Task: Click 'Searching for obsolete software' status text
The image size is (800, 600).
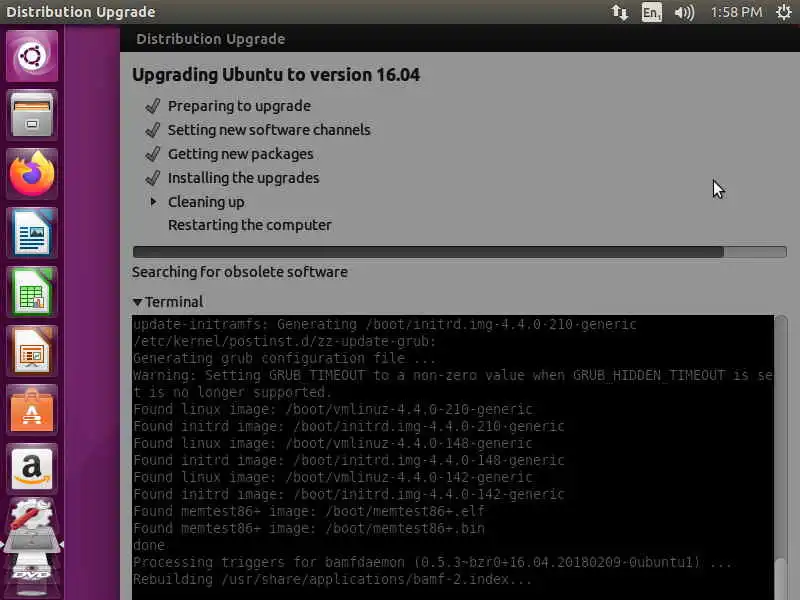Action: tap(240, 272)
